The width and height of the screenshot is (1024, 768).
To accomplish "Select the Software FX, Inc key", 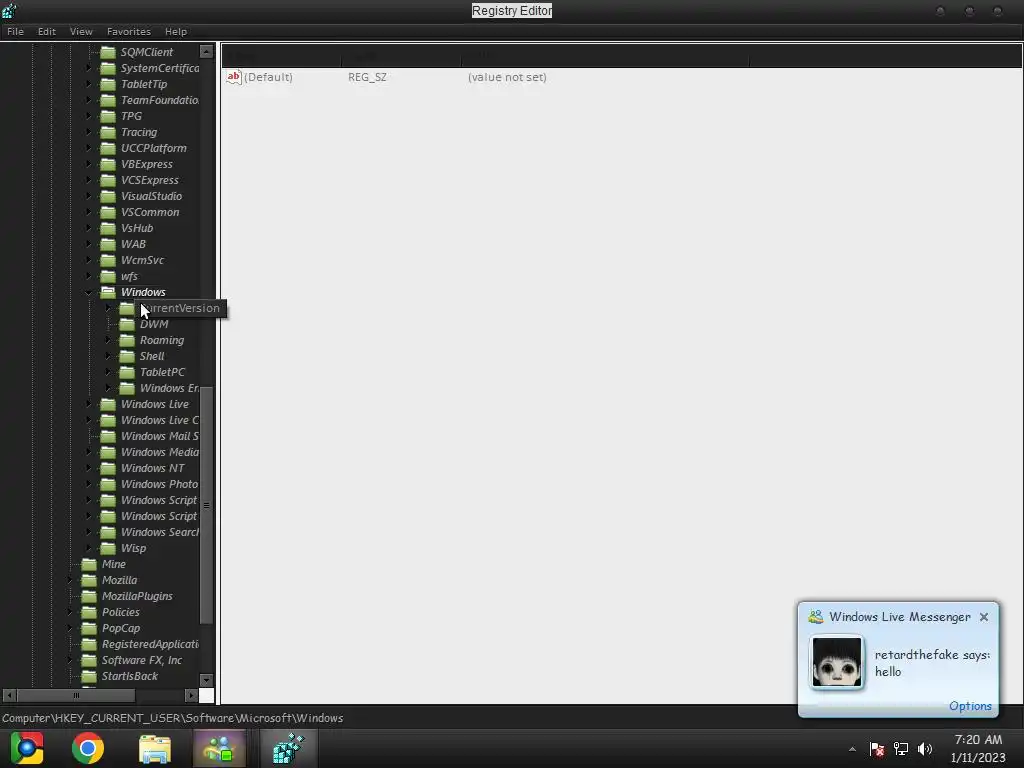I will coord(142,660).
